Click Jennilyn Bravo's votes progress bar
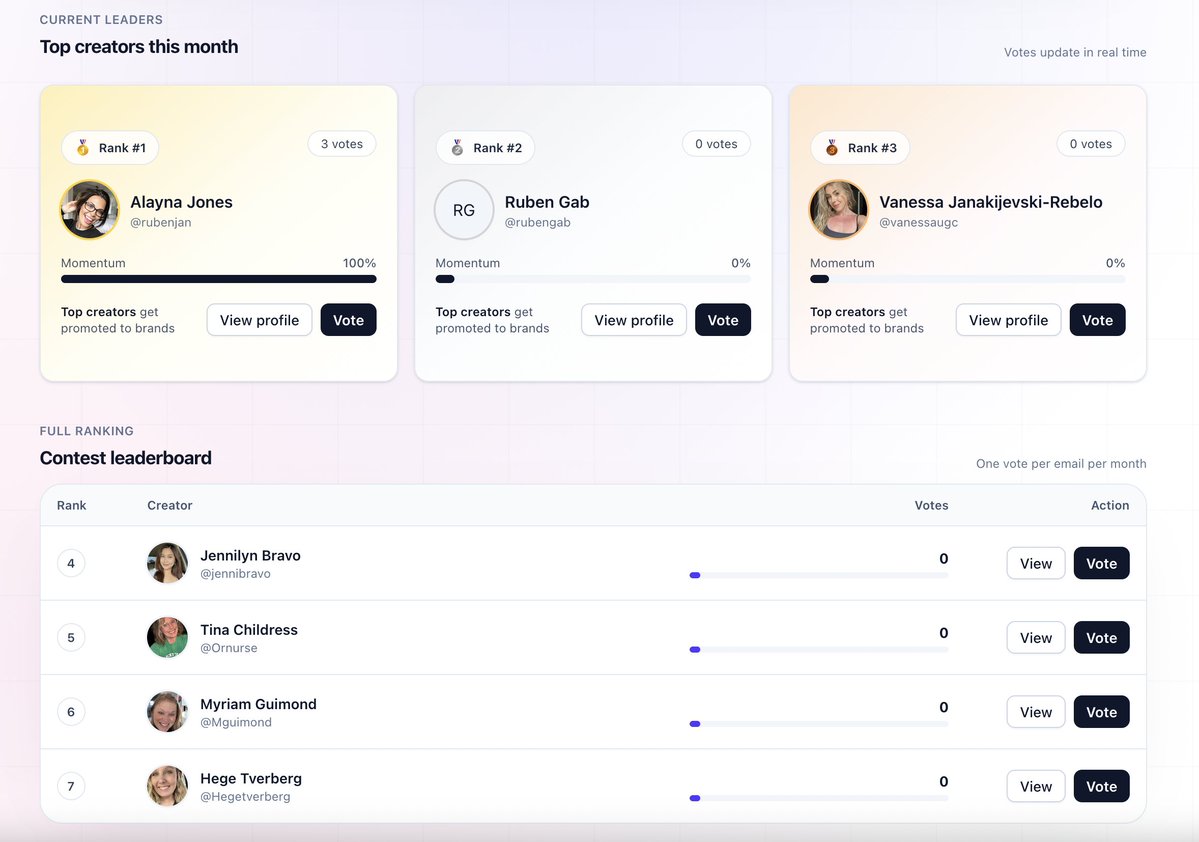The image size is (1199, 842). pos(819,575)
